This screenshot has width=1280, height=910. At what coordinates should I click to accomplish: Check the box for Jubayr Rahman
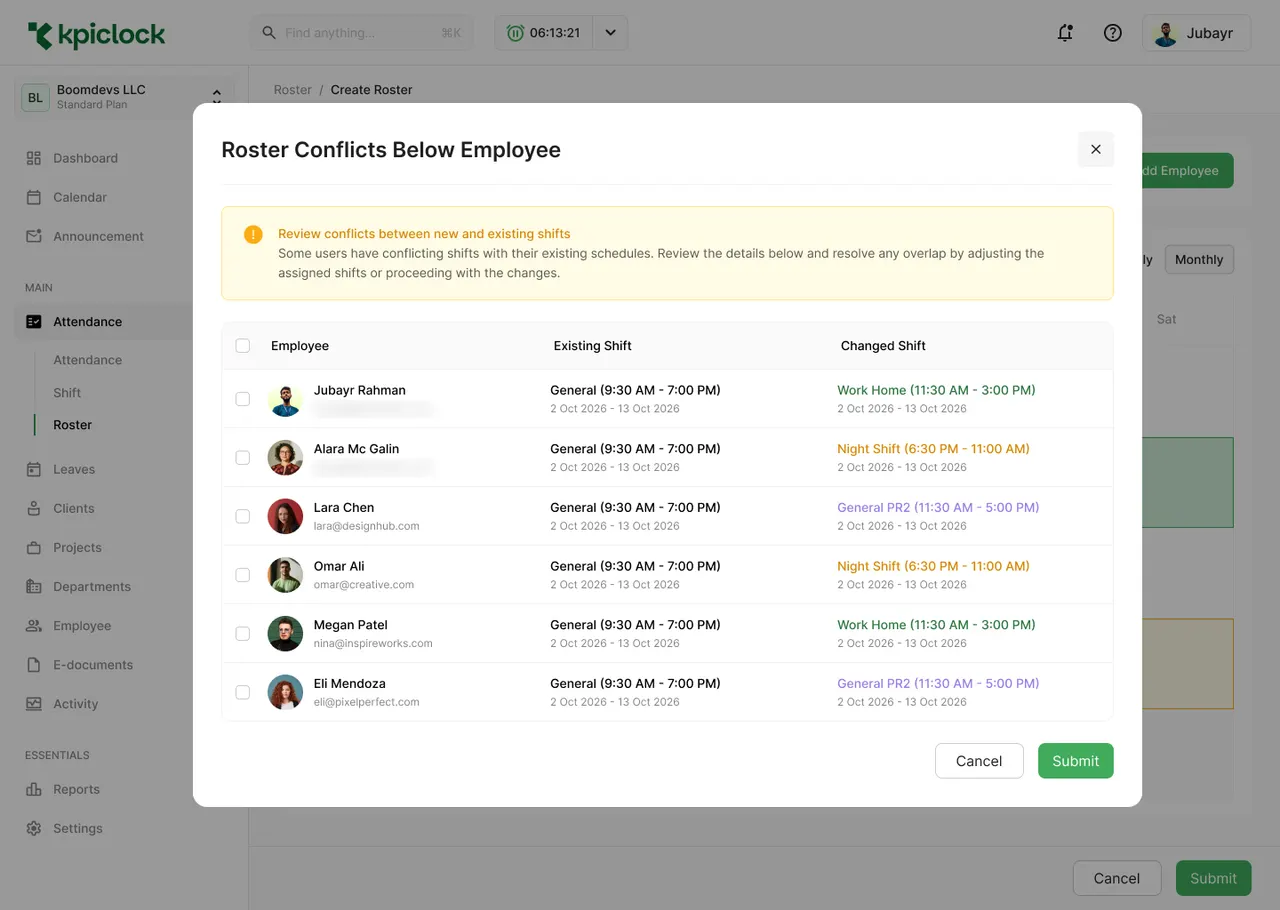pos(243,399)
